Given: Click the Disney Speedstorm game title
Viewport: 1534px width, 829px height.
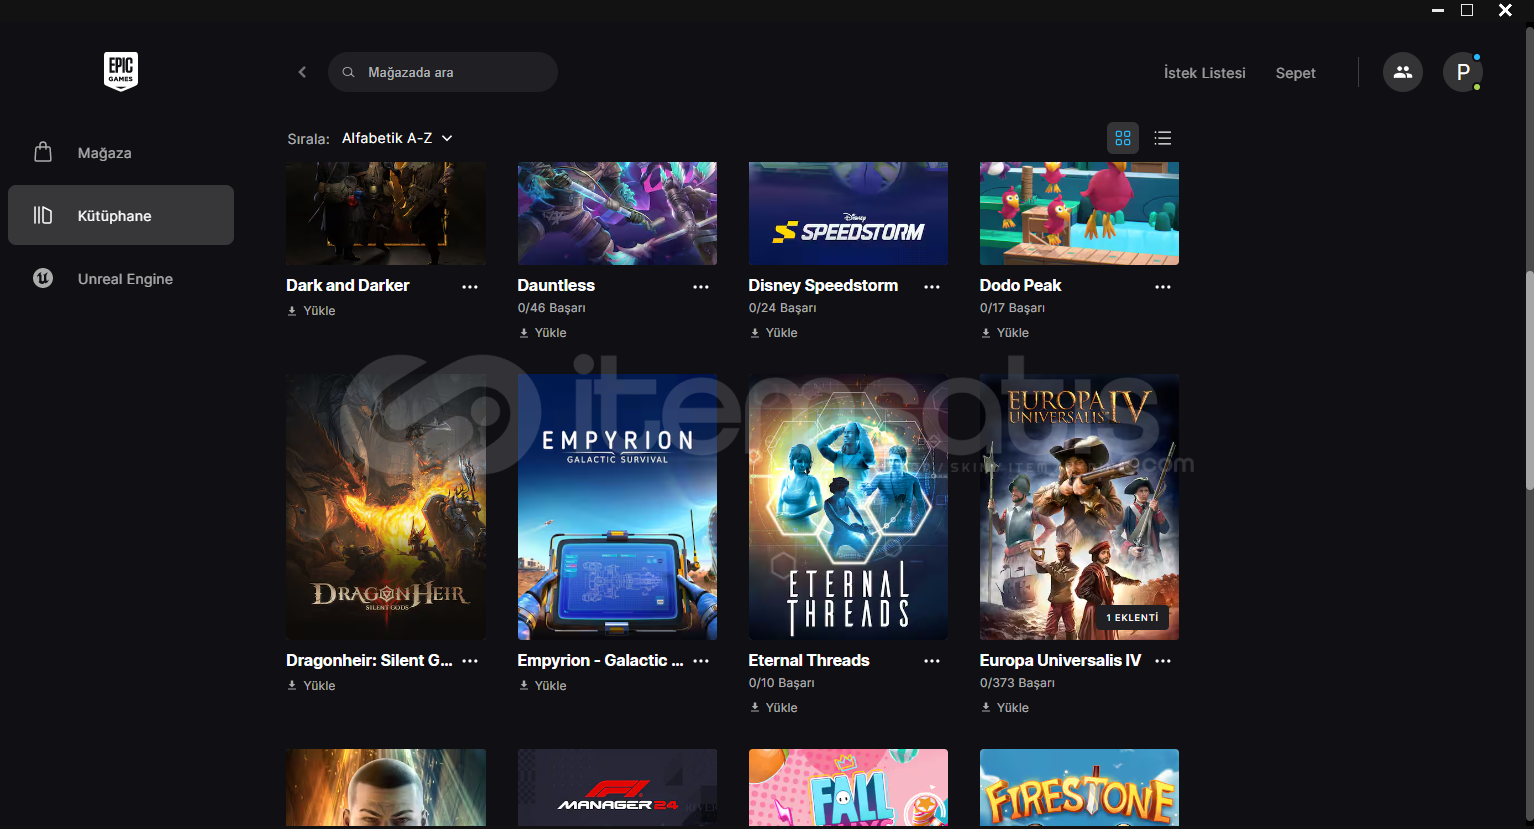Looking at the screenshot, I should pyautogui.click(x=823, y=285).
